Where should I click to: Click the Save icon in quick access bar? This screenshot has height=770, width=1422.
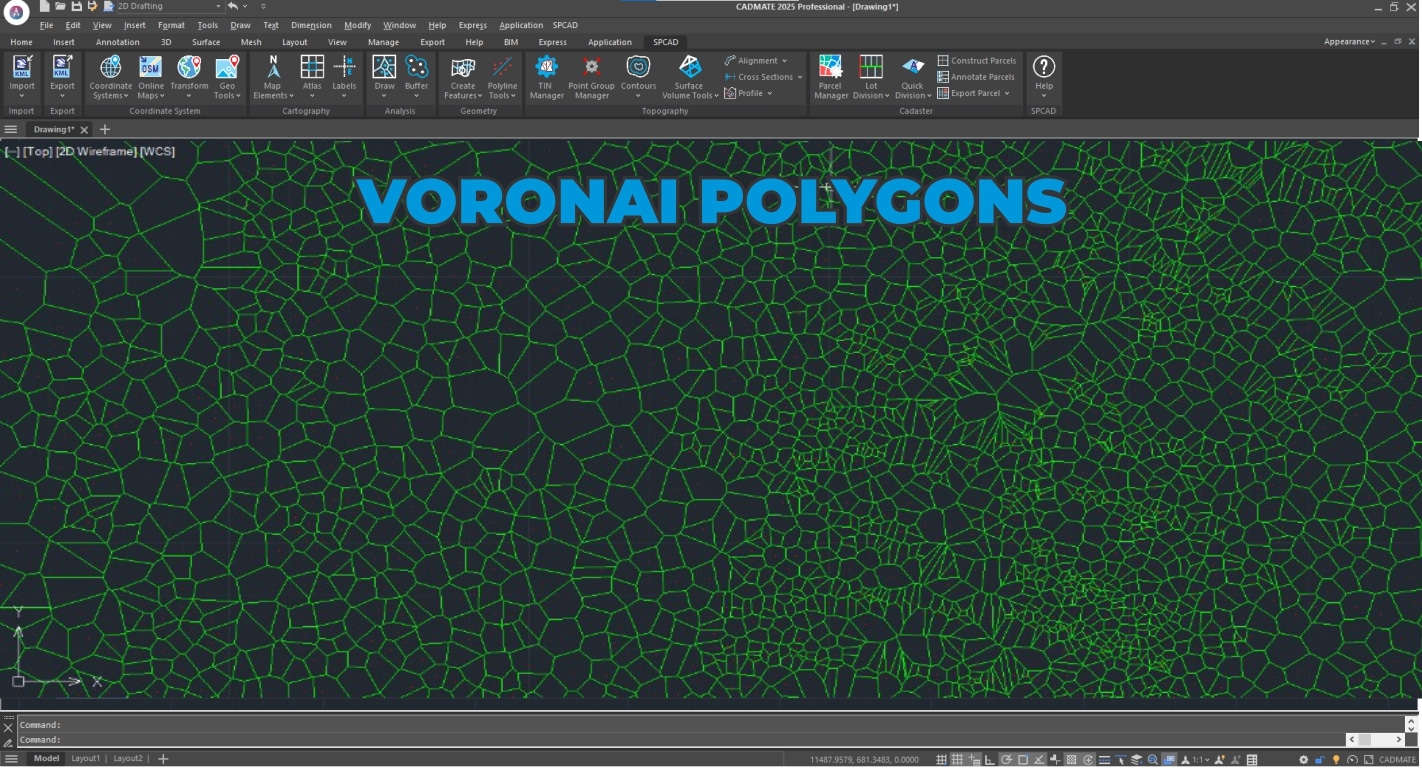coord(76,6)
